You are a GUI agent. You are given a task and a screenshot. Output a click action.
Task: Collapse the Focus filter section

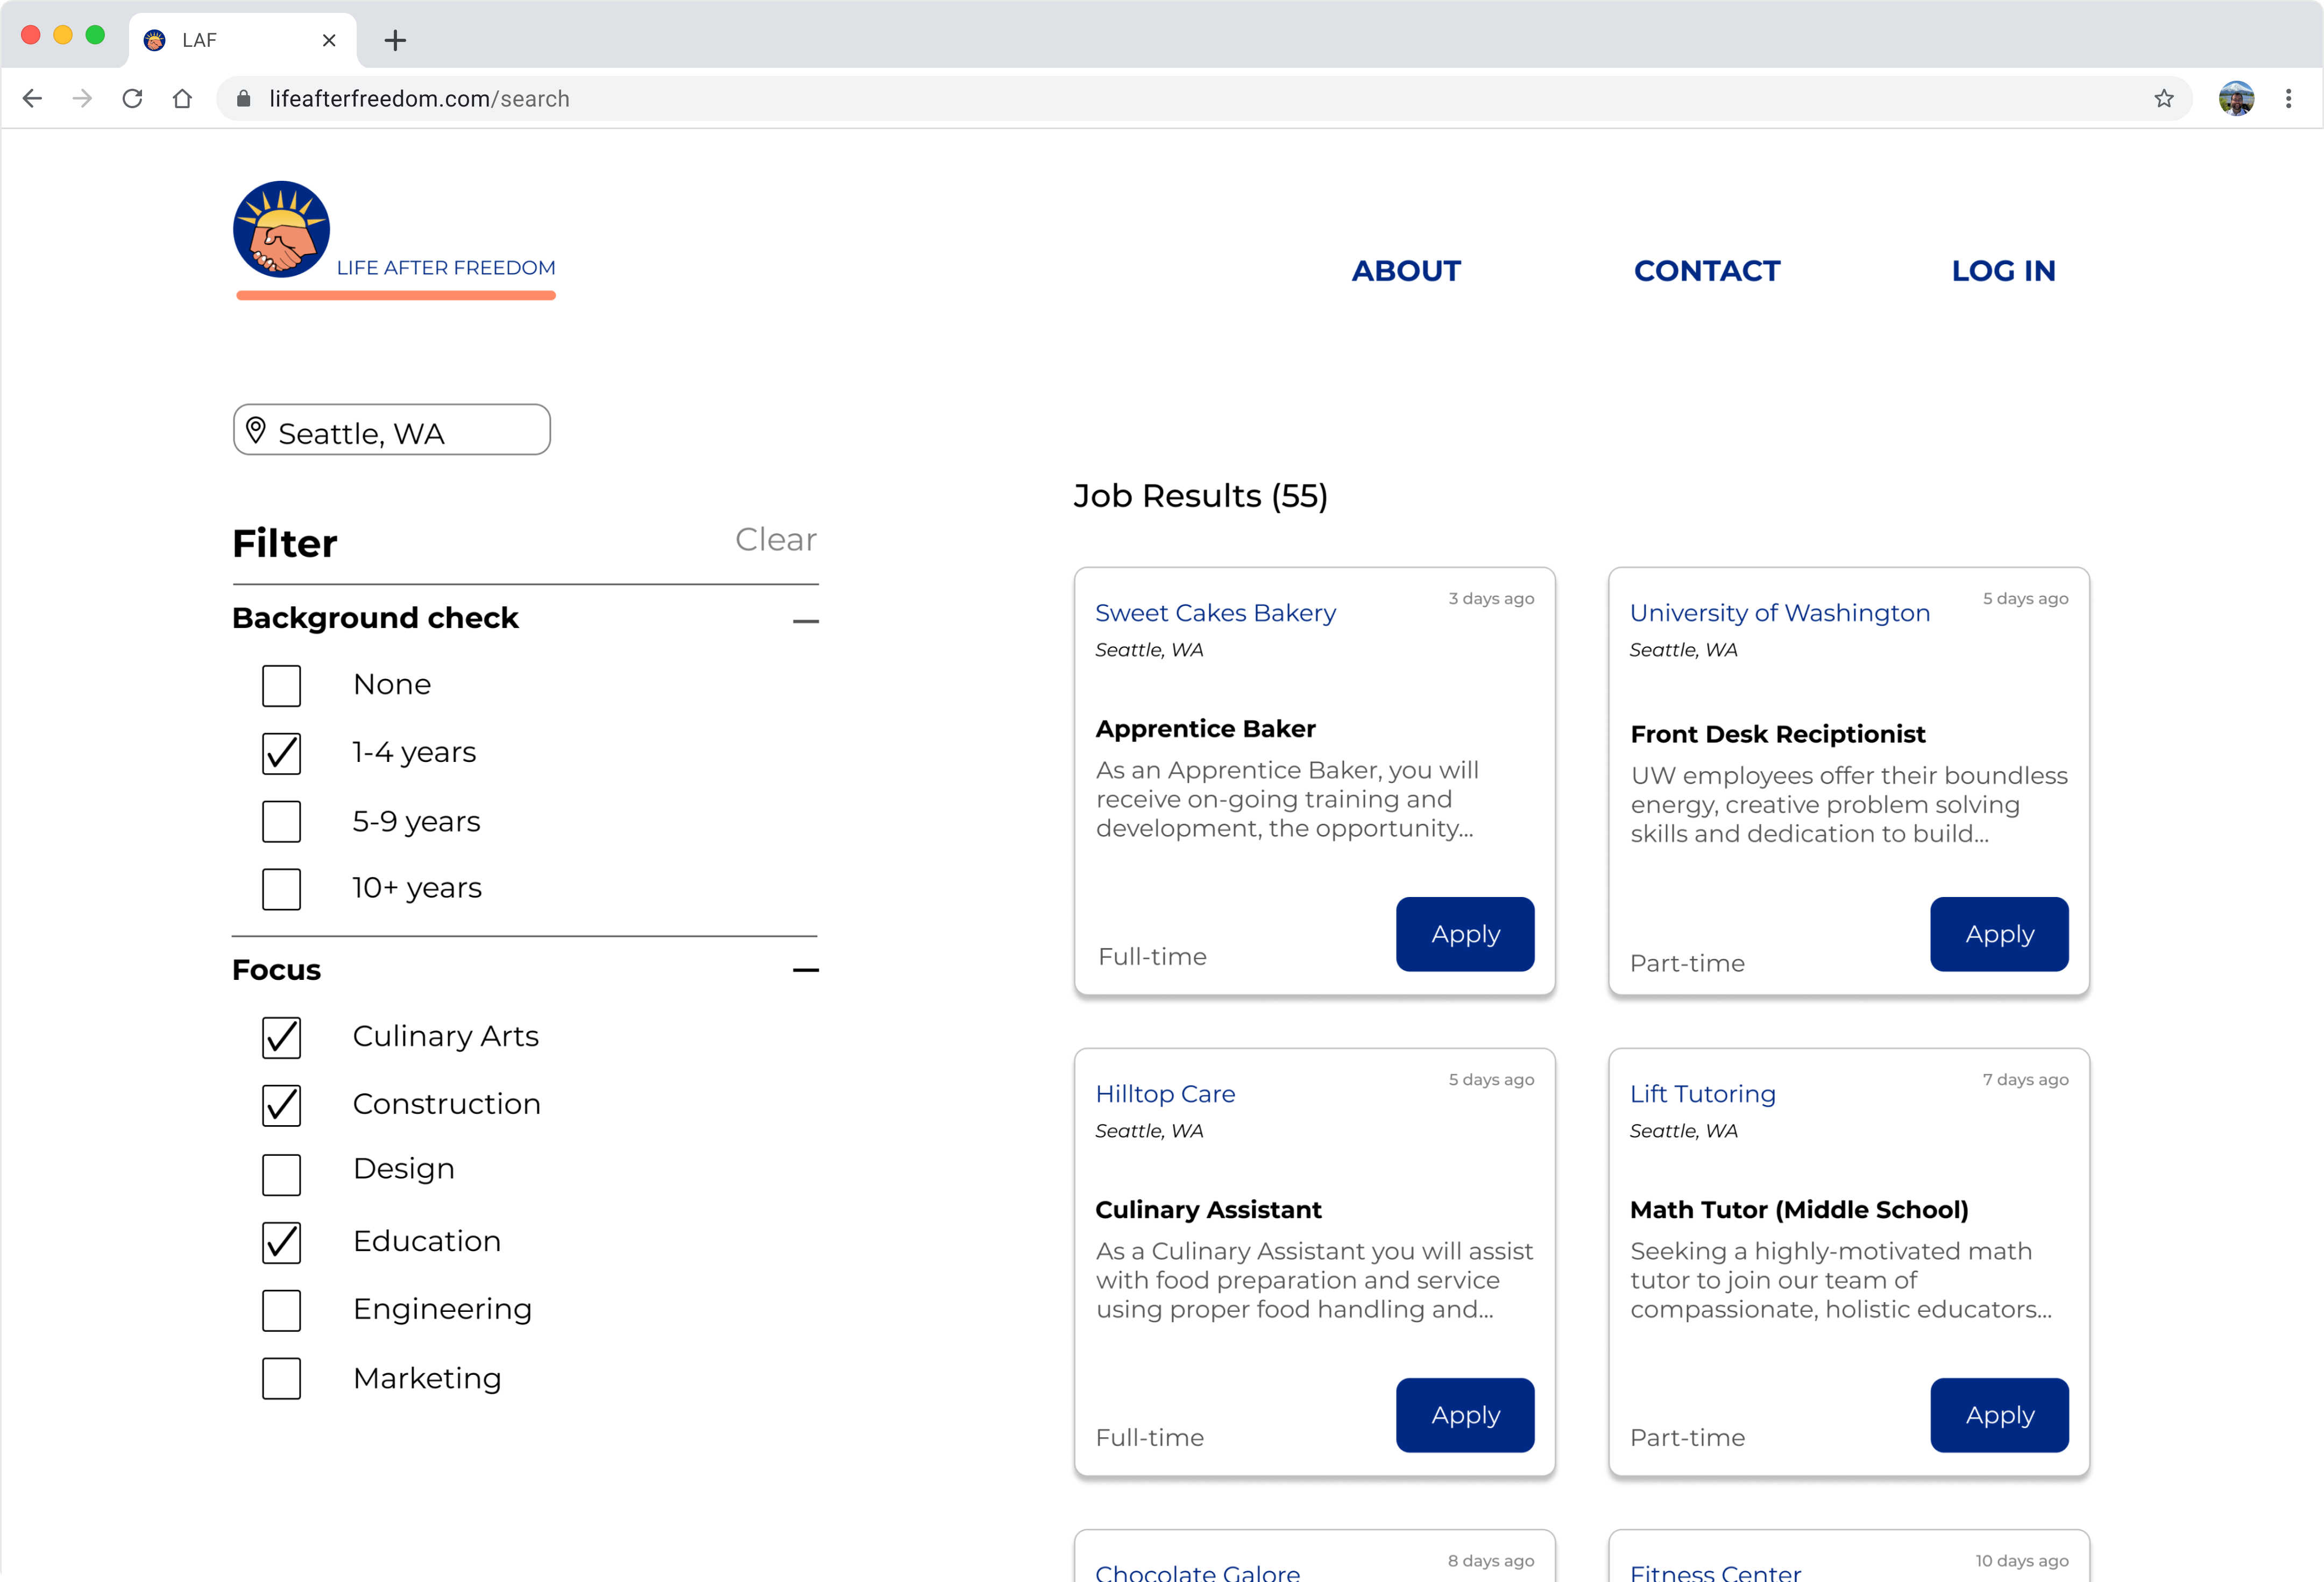(805, 970)
